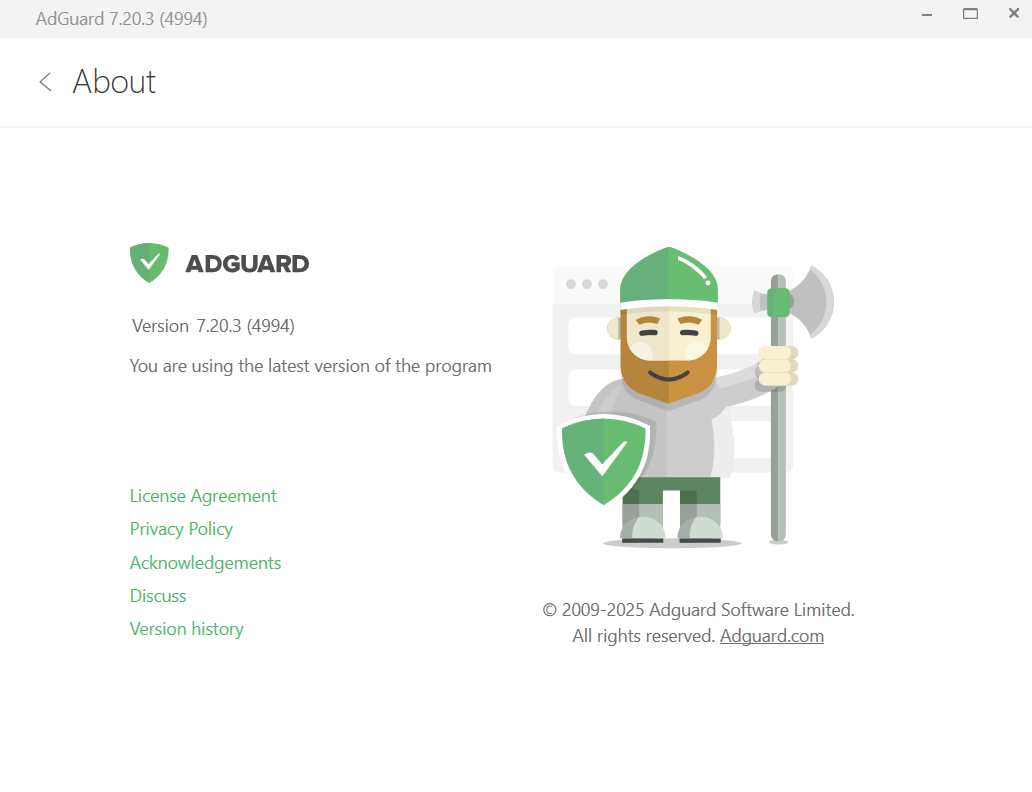1032x792 pixels.
Task: Open the License Agreement link
Action: tap(203, 496)
